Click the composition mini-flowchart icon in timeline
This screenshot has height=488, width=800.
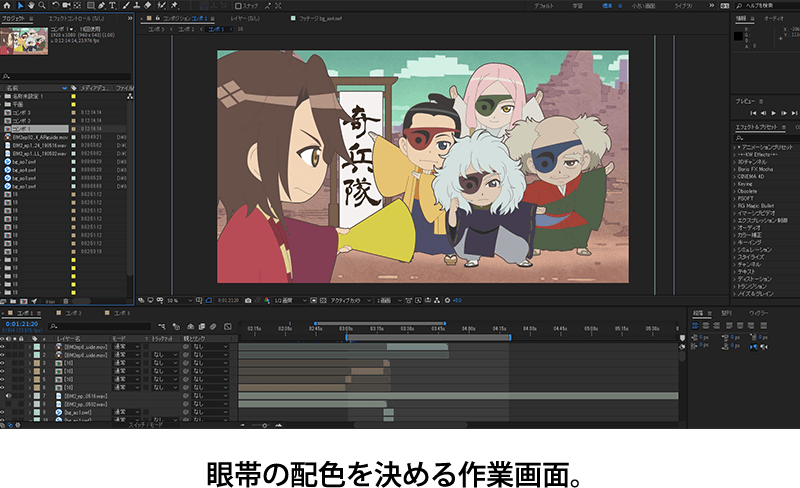point(162,326)
